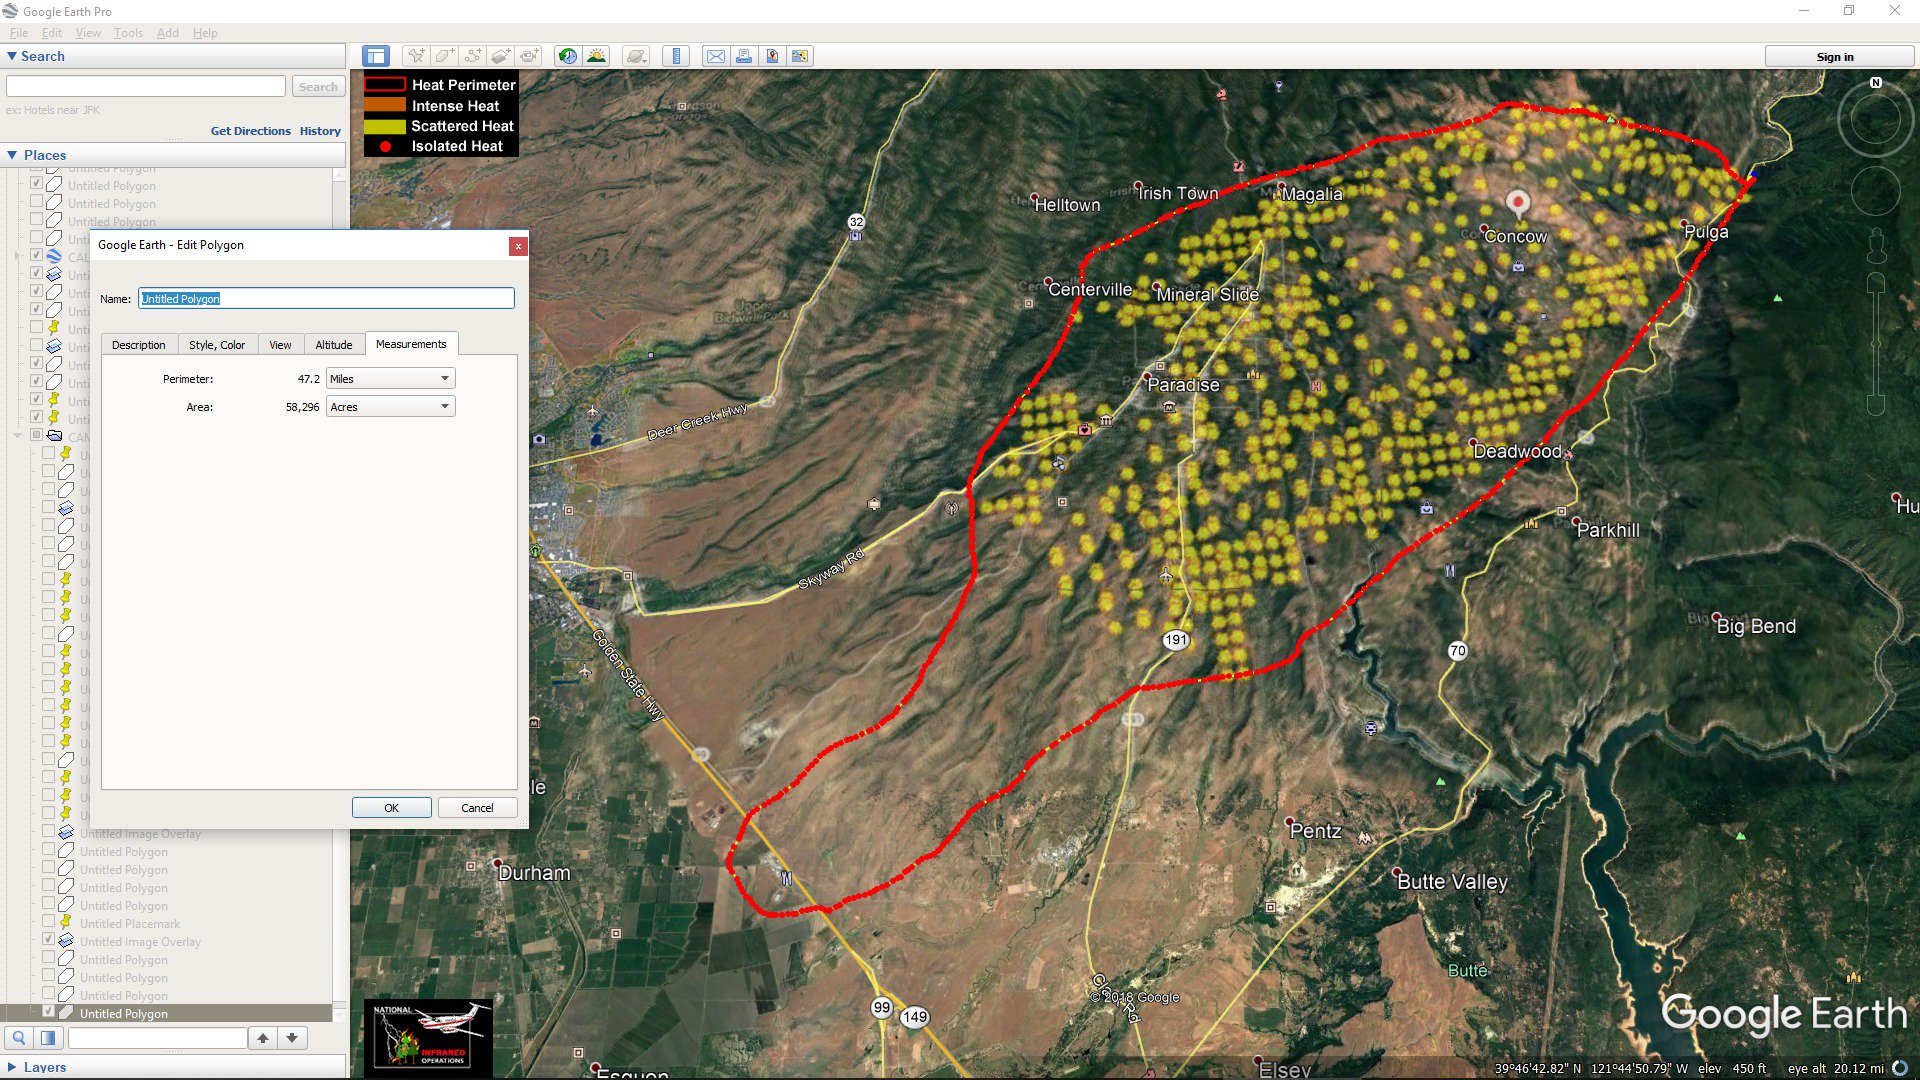Switch to the Description tab
This screenshot has height=1080, width=1920.
click(x=138, y=345)
